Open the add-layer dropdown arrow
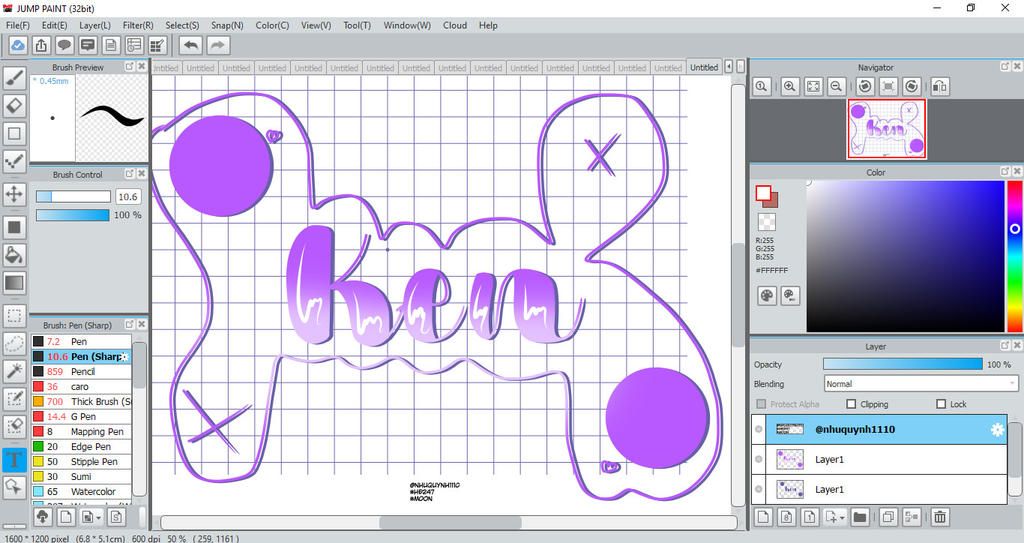This screenshot has height=543, width=1024. tap(842, 518)
